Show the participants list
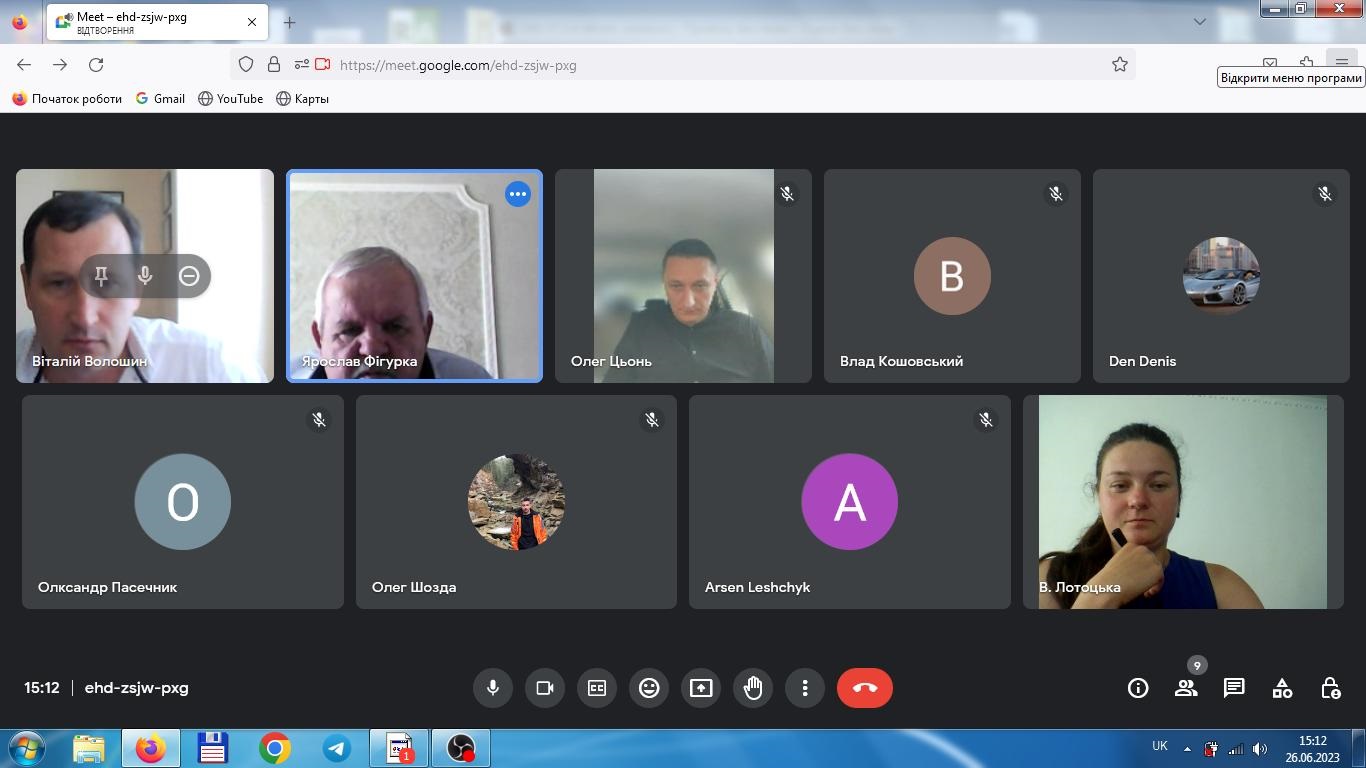Screen dimensions: 1366x768 [1186, 688]
